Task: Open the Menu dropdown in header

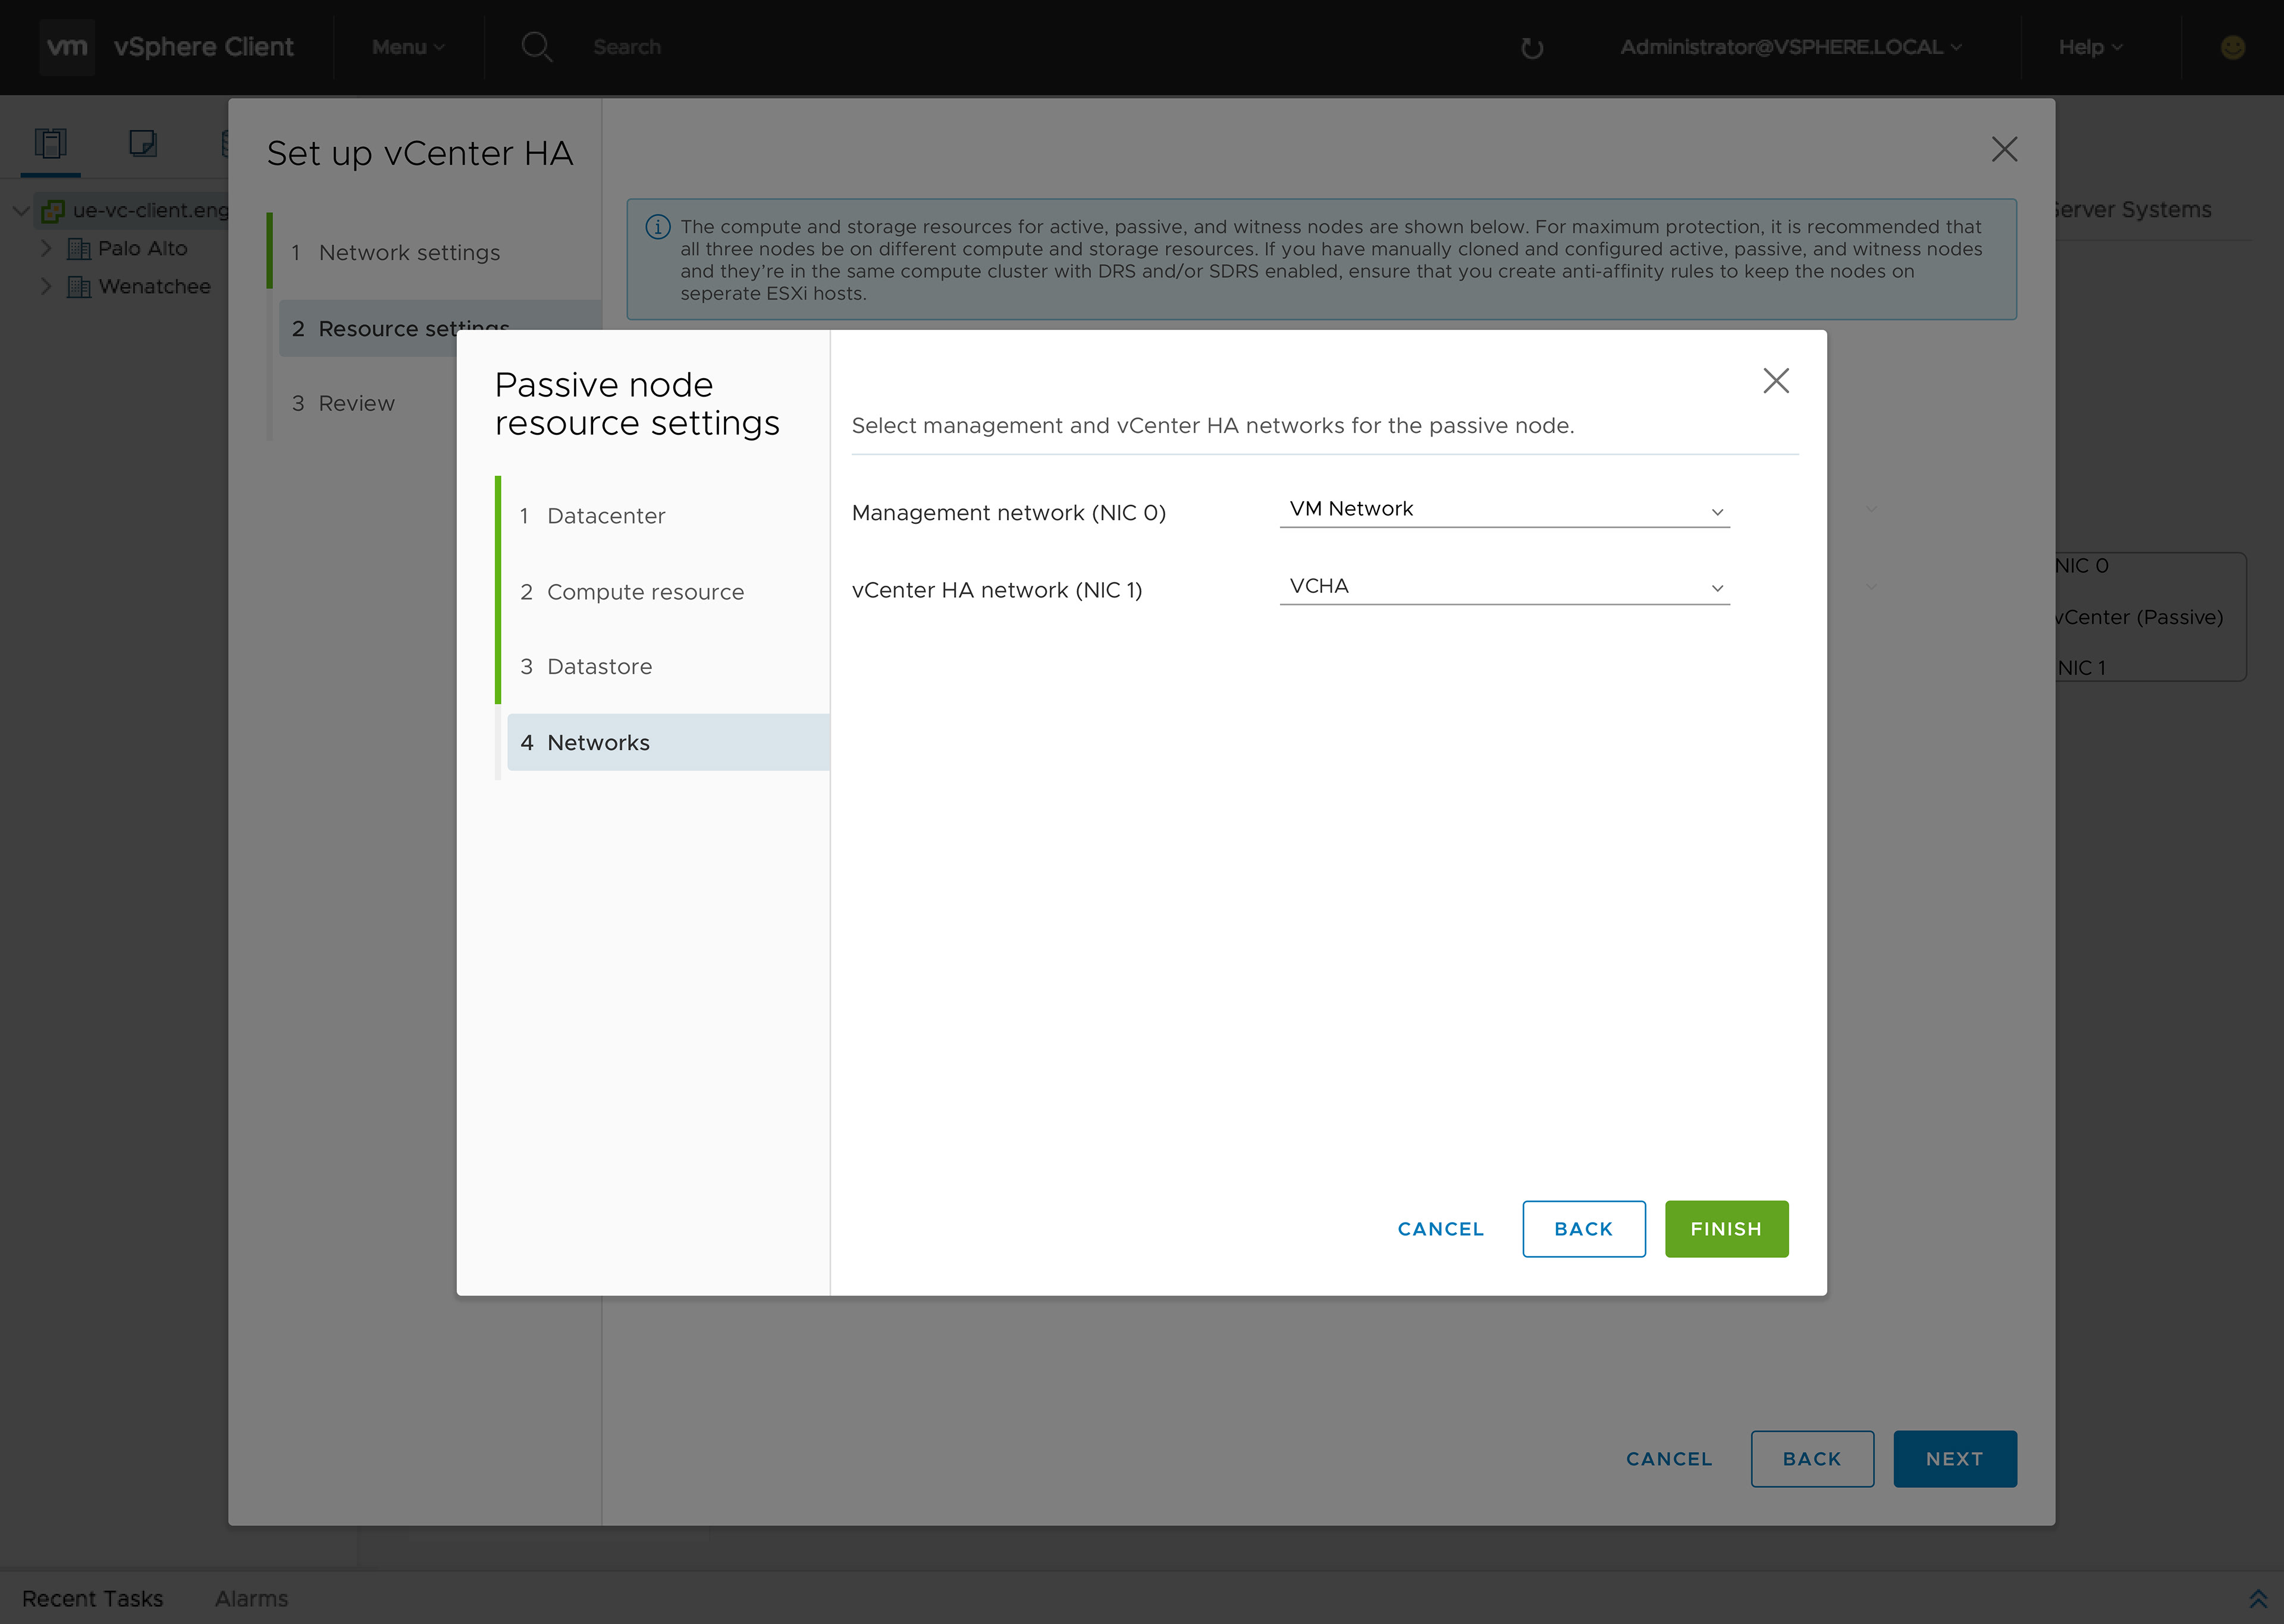Action: point(408,47)
